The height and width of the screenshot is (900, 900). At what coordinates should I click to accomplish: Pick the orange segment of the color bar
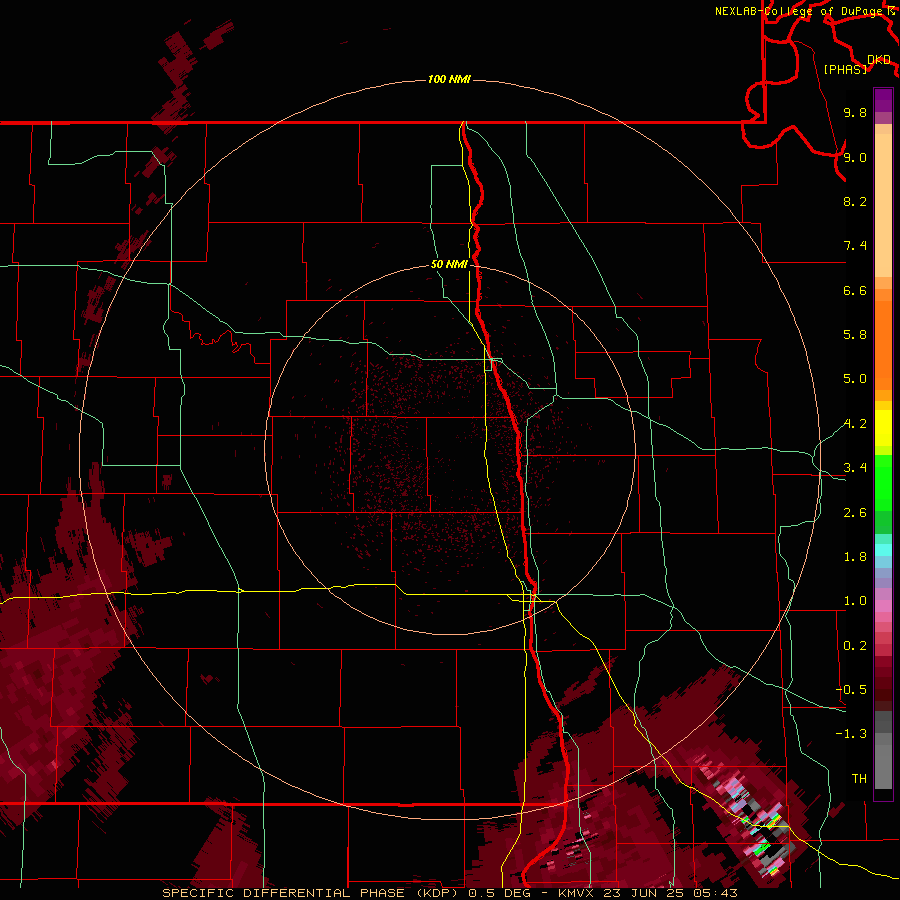tap(883, 344)
